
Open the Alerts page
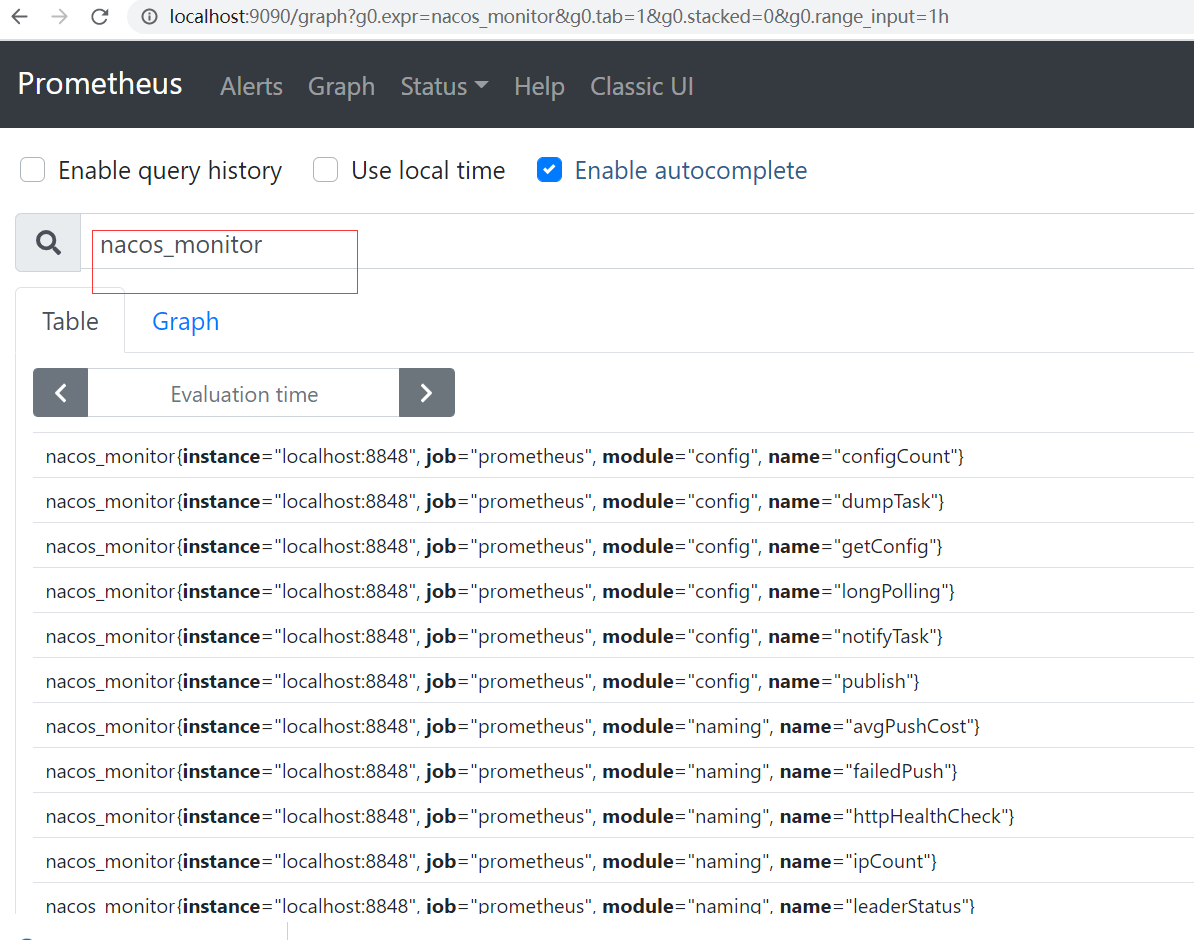251,87
